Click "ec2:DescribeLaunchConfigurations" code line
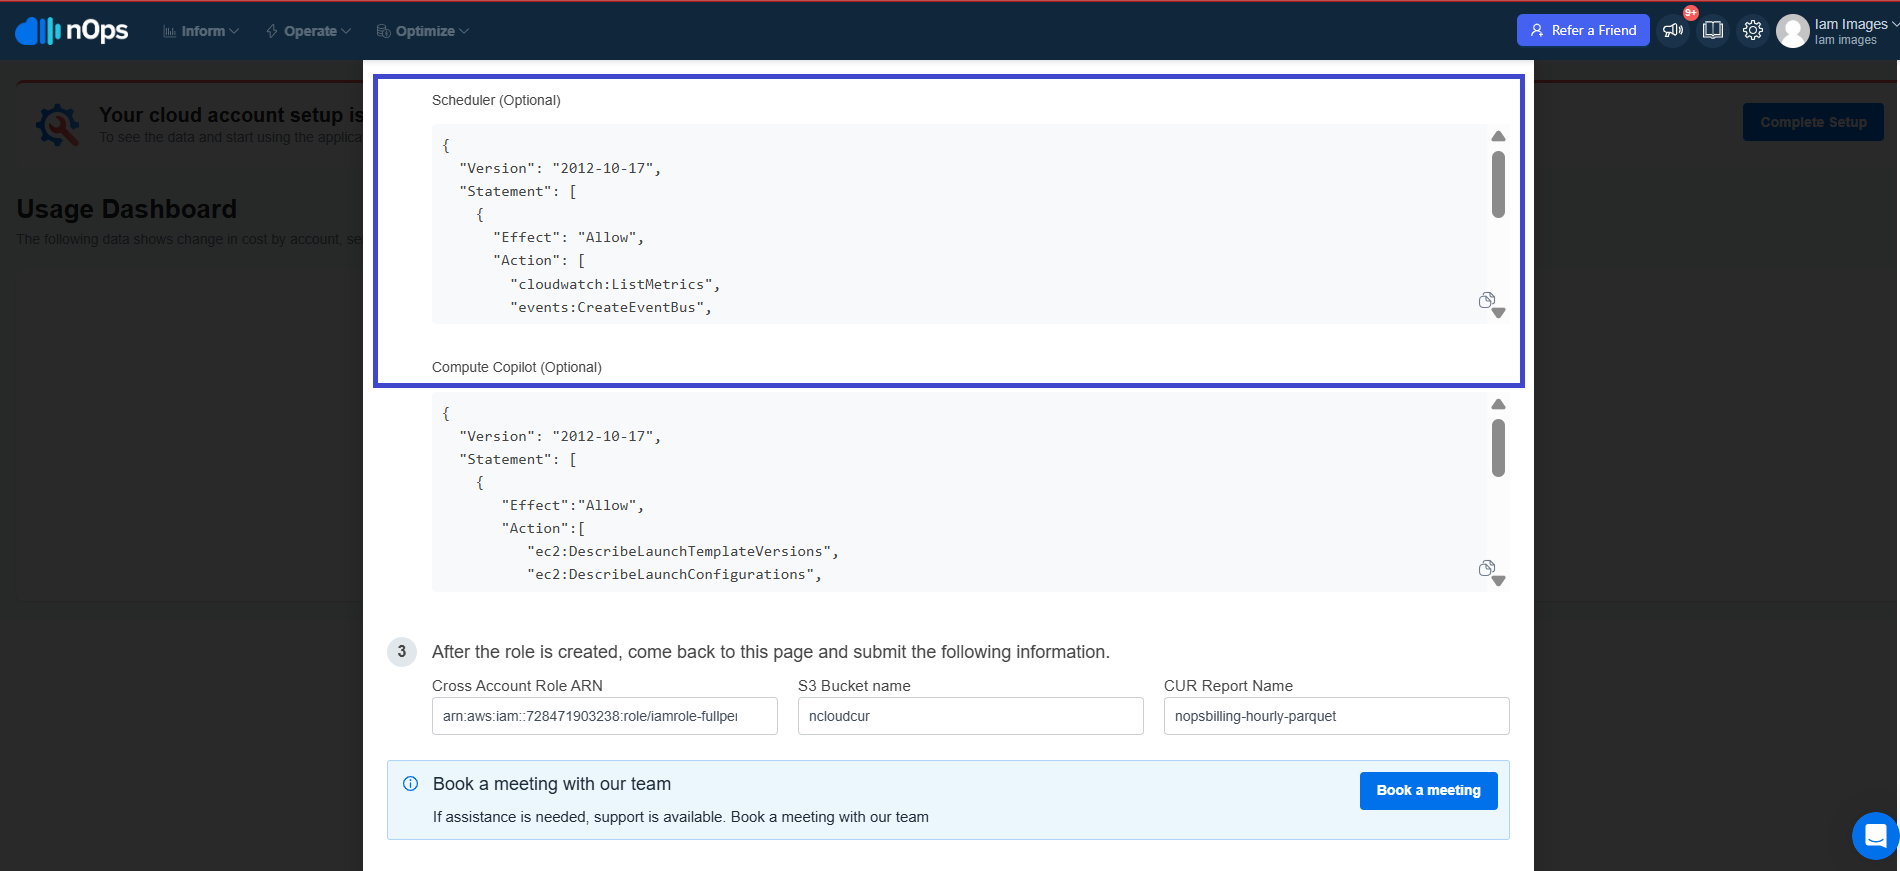 674,574
